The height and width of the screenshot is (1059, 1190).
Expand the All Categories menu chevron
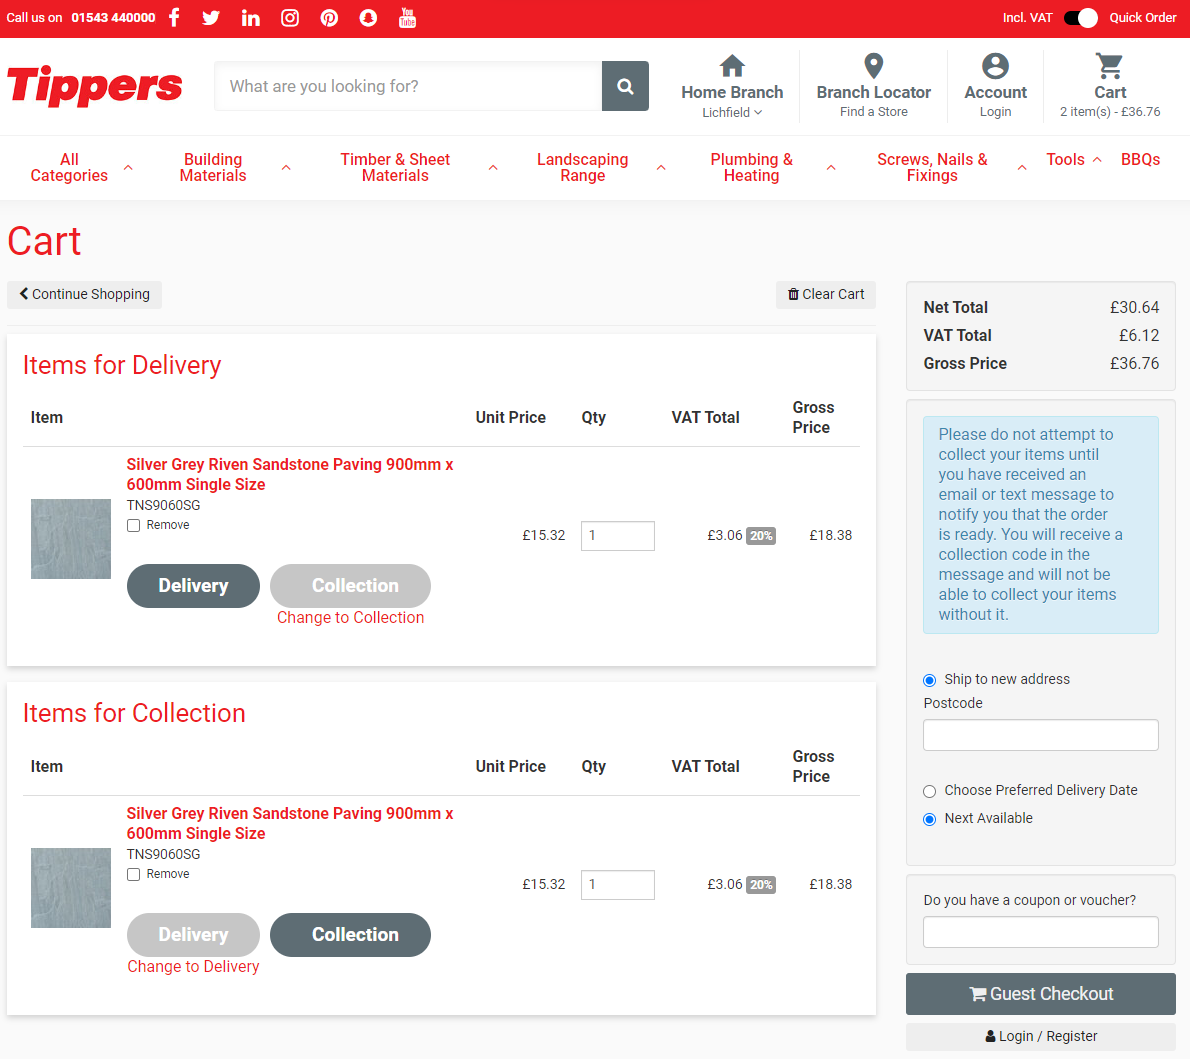[x=128, y=168]
